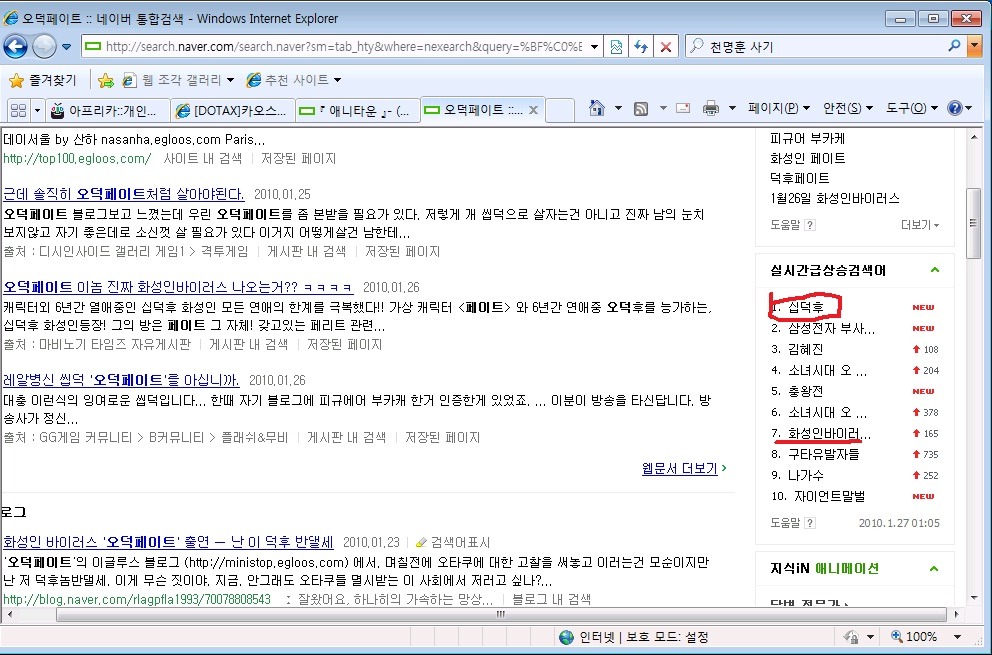Click the Forward navigation arrow

point(44,46)
